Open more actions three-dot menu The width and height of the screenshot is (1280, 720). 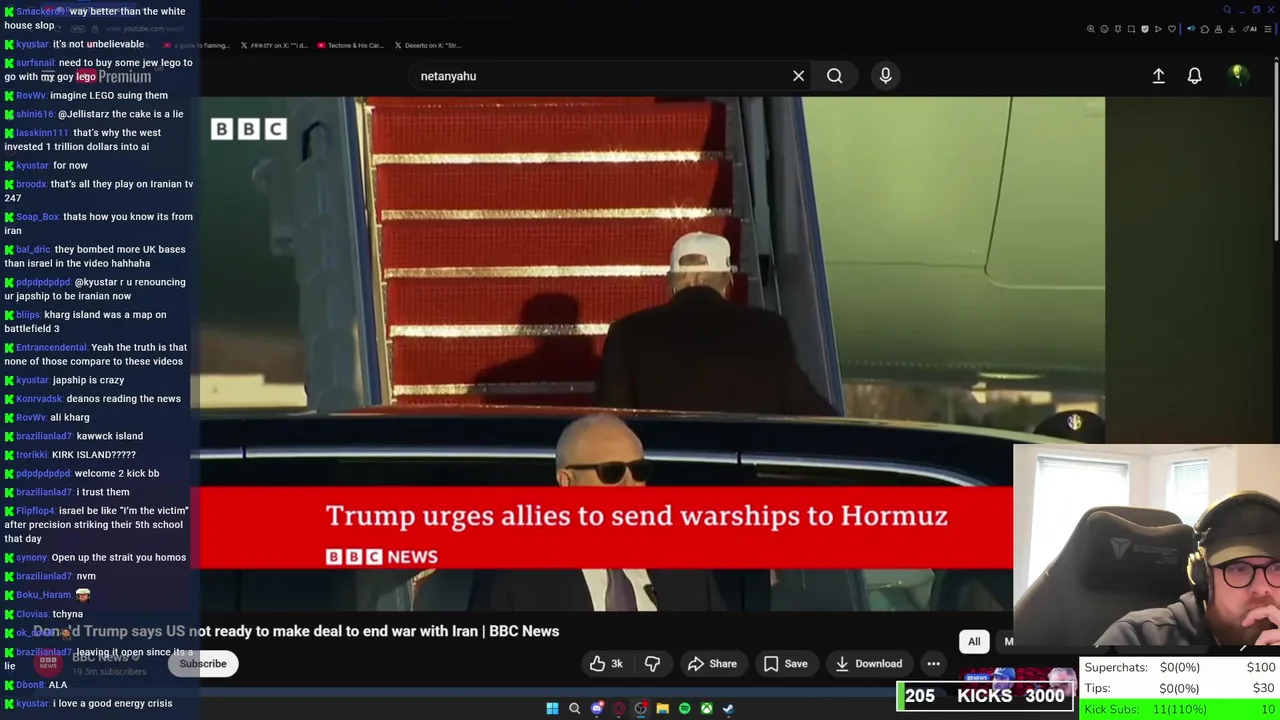pos(933,664)
